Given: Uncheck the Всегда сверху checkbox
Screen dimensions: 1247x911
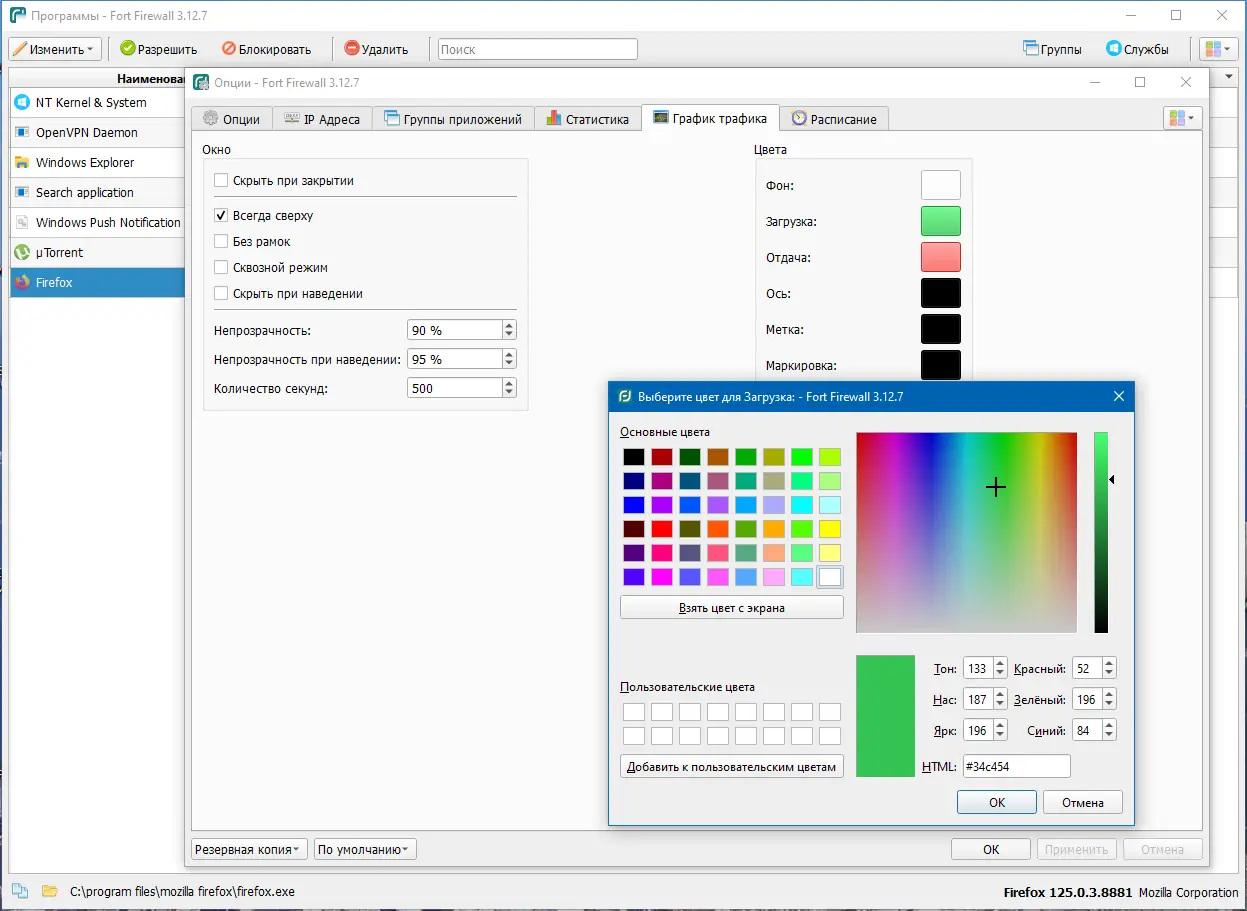Looking at the screenshot, I should [222, 215].
